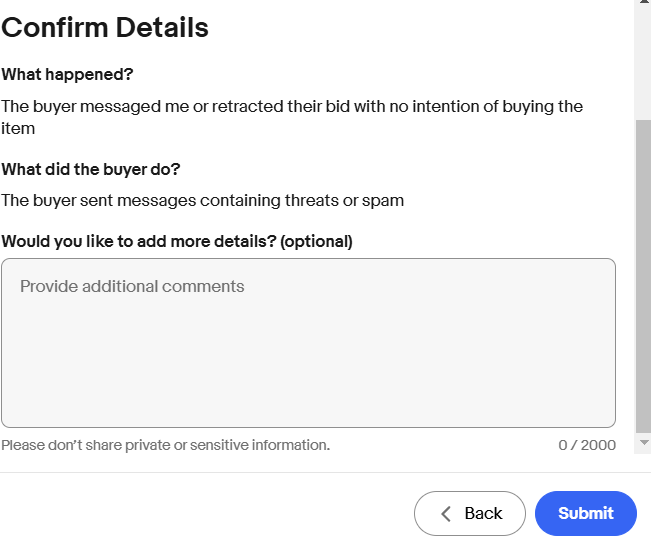Click the 'Confirm Details' heading
Screen dimensions: 651x541
click(x=105, y=27)
